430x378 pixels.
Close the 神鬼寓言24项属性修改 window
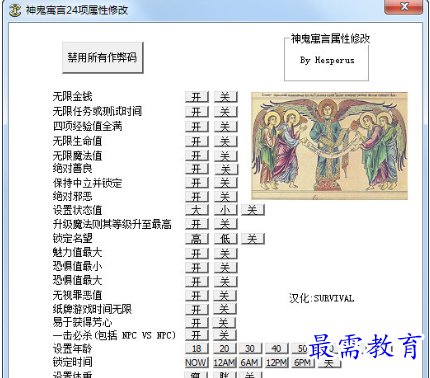(404, 7)
